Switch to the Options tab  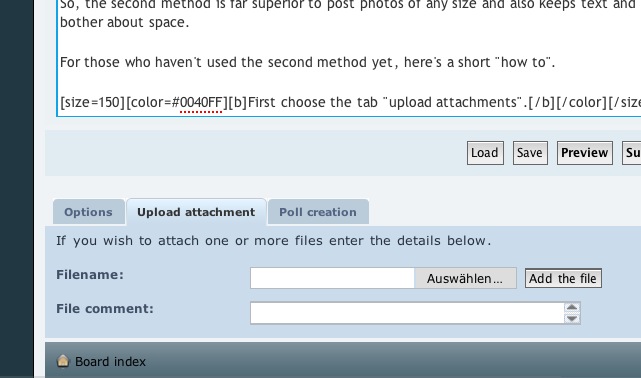tap(88, 212)
